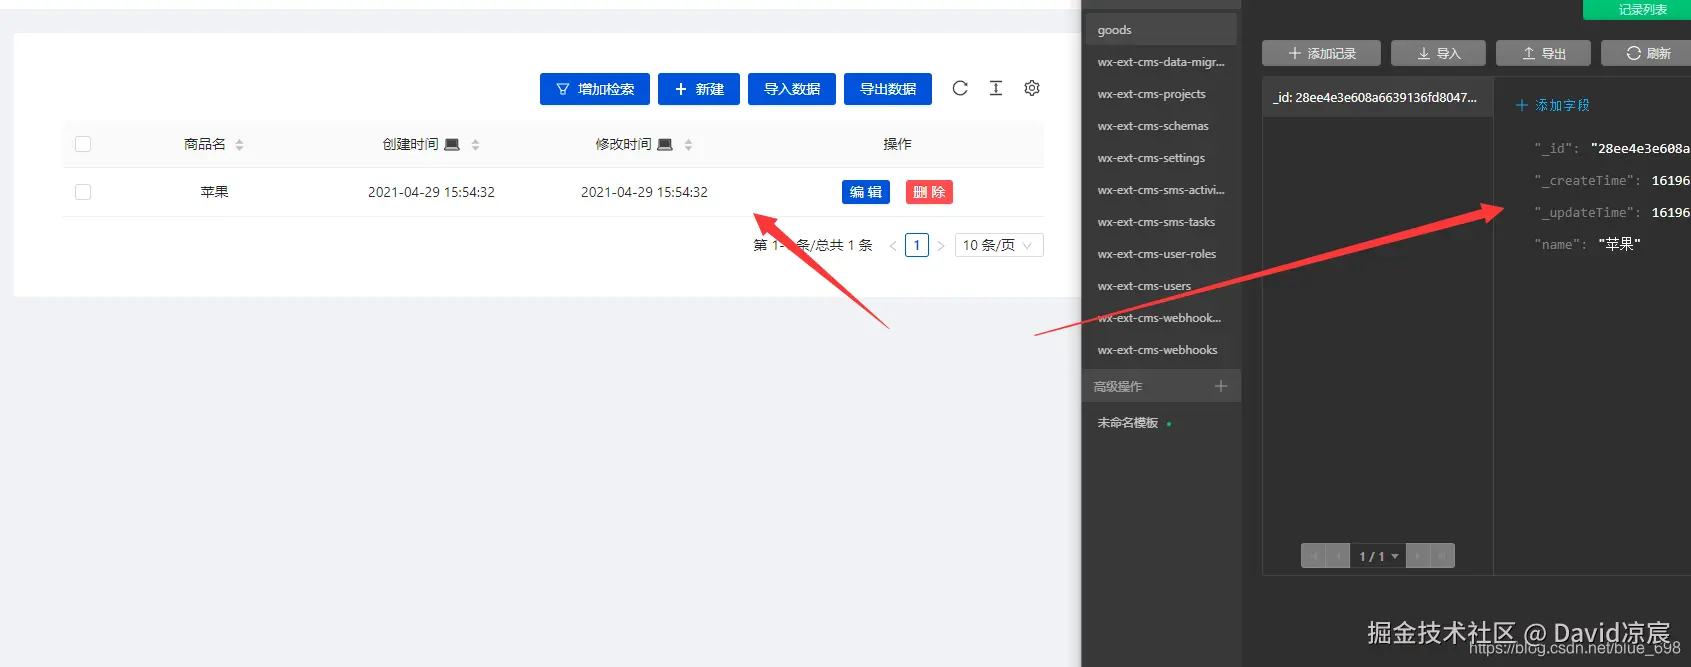This screenshot has width=1691, height=667.
Task: Select the wx-ext-cms-users collection
Action: point(1161,286)
